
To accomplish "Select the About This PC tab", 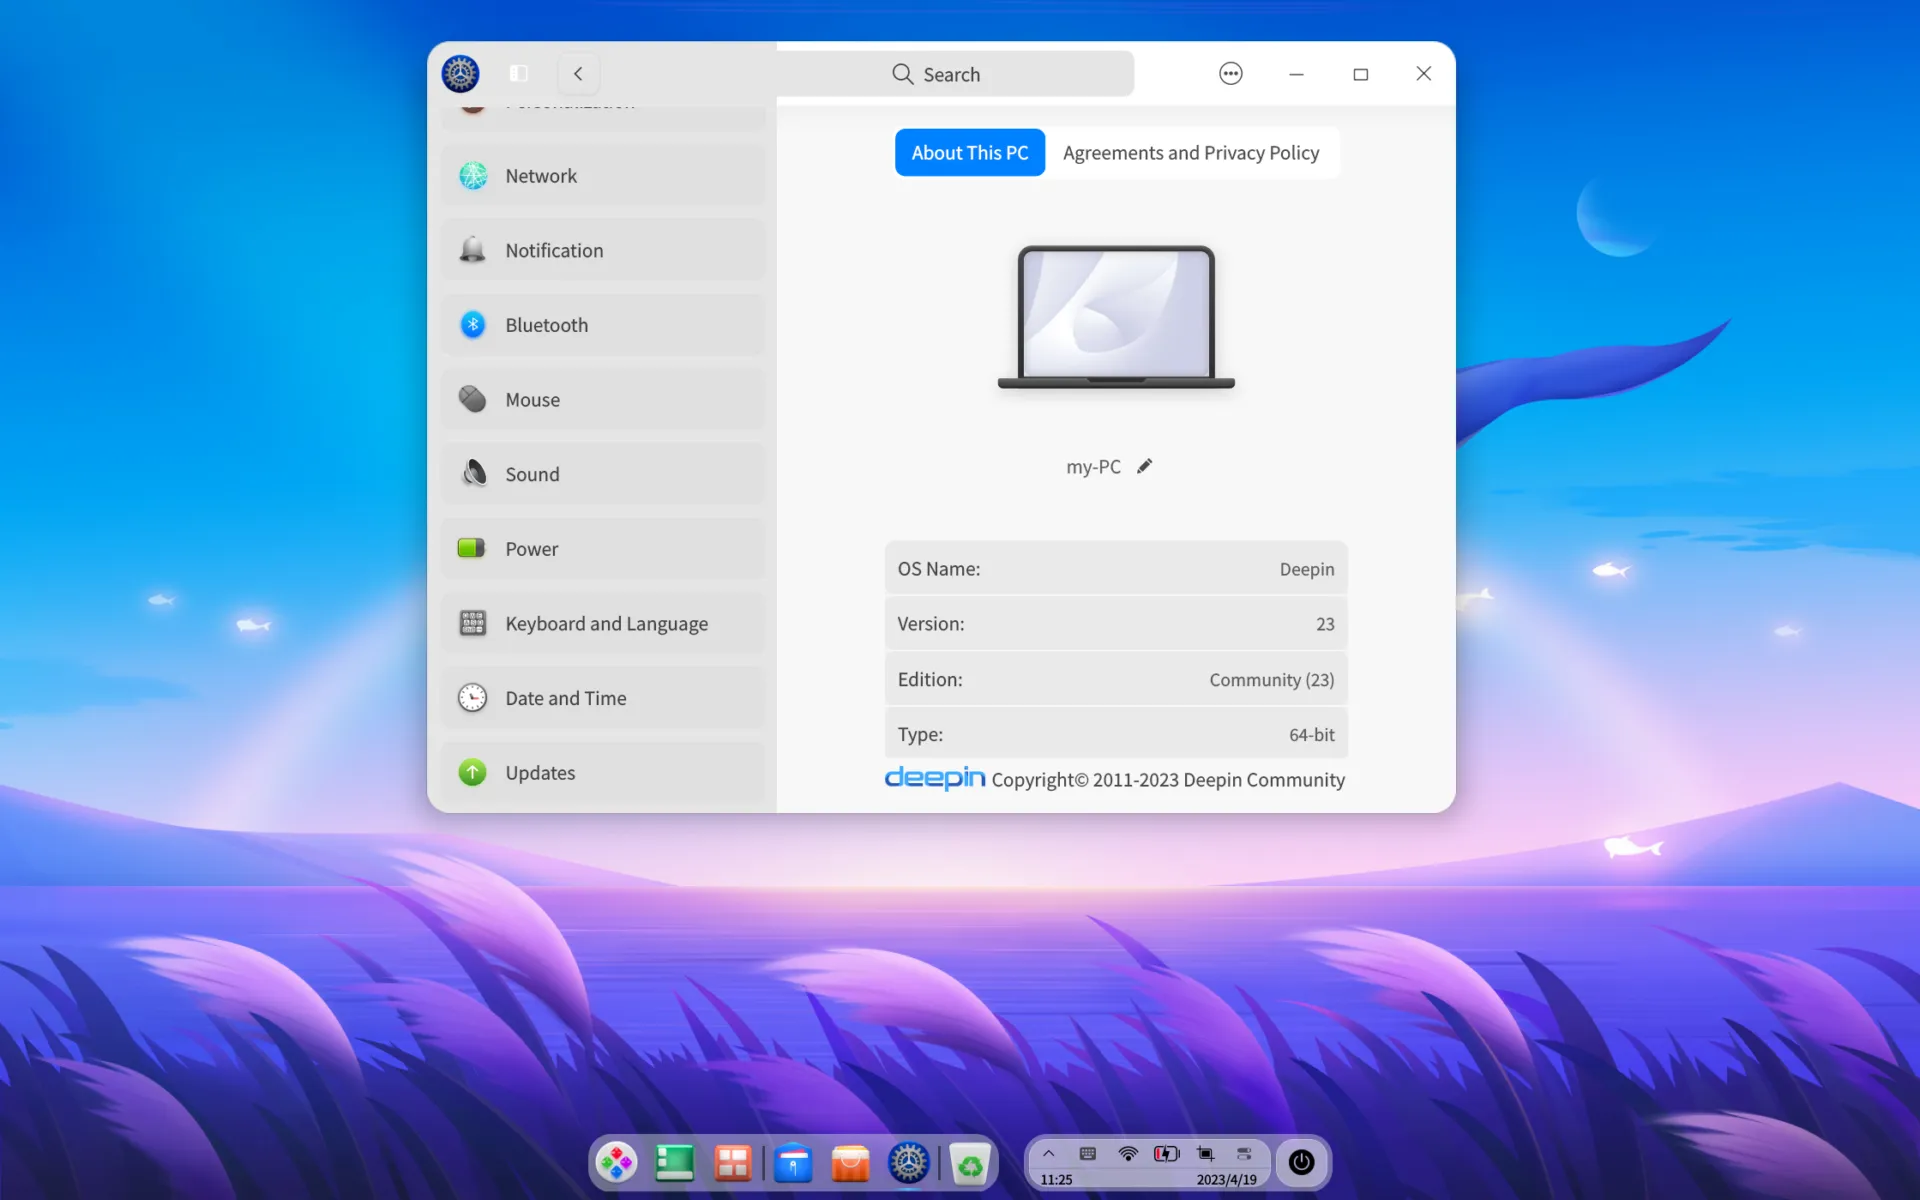I will (x=969, y=152).
